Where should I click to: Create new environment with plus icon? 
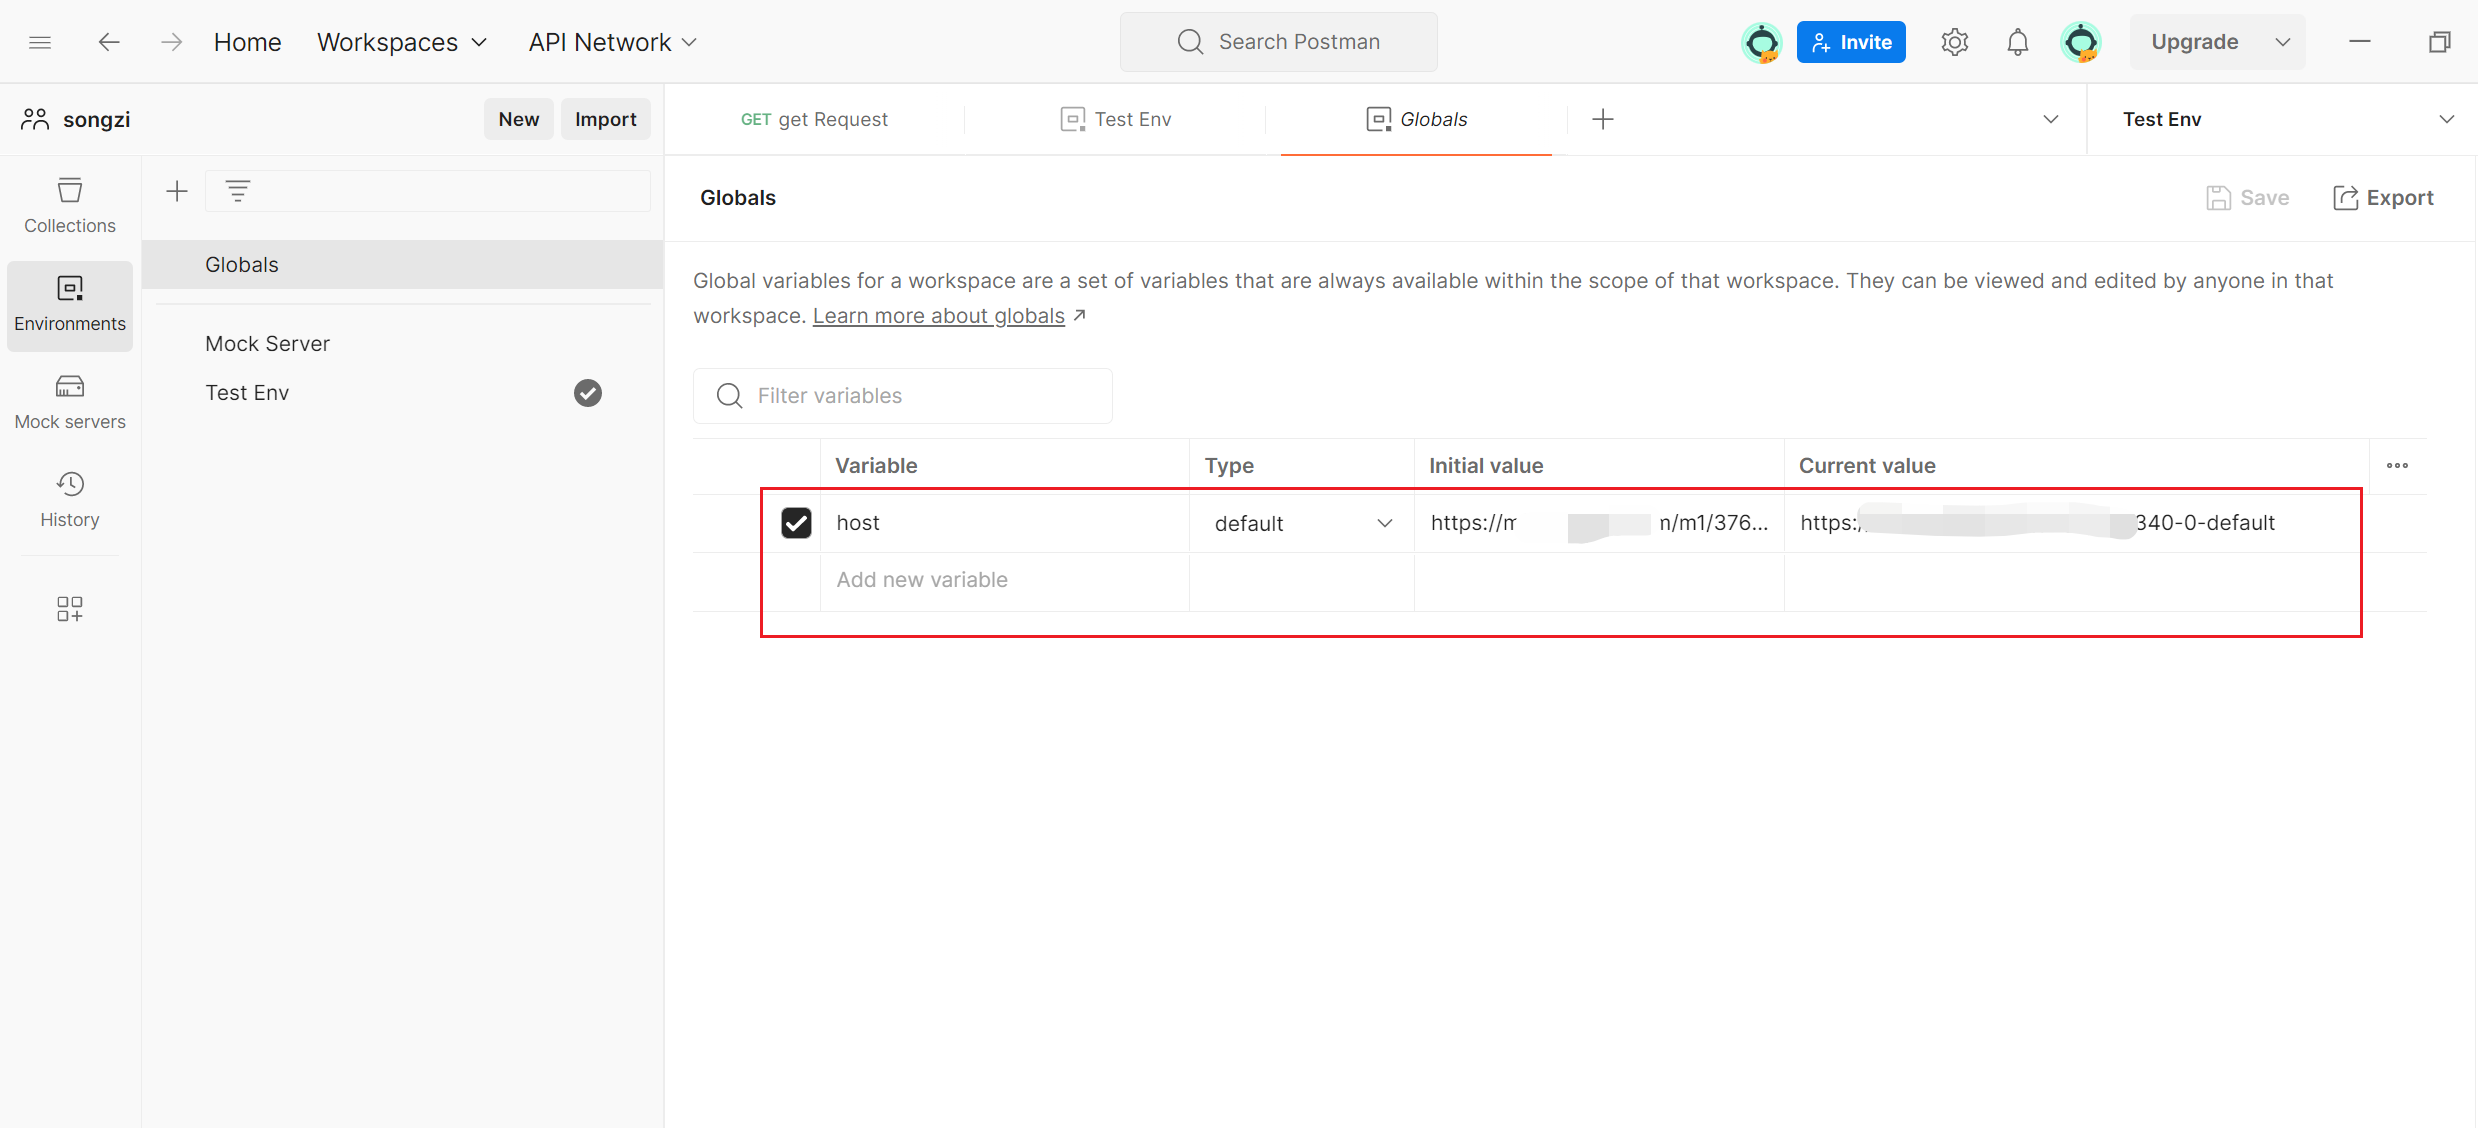(177, 191)
